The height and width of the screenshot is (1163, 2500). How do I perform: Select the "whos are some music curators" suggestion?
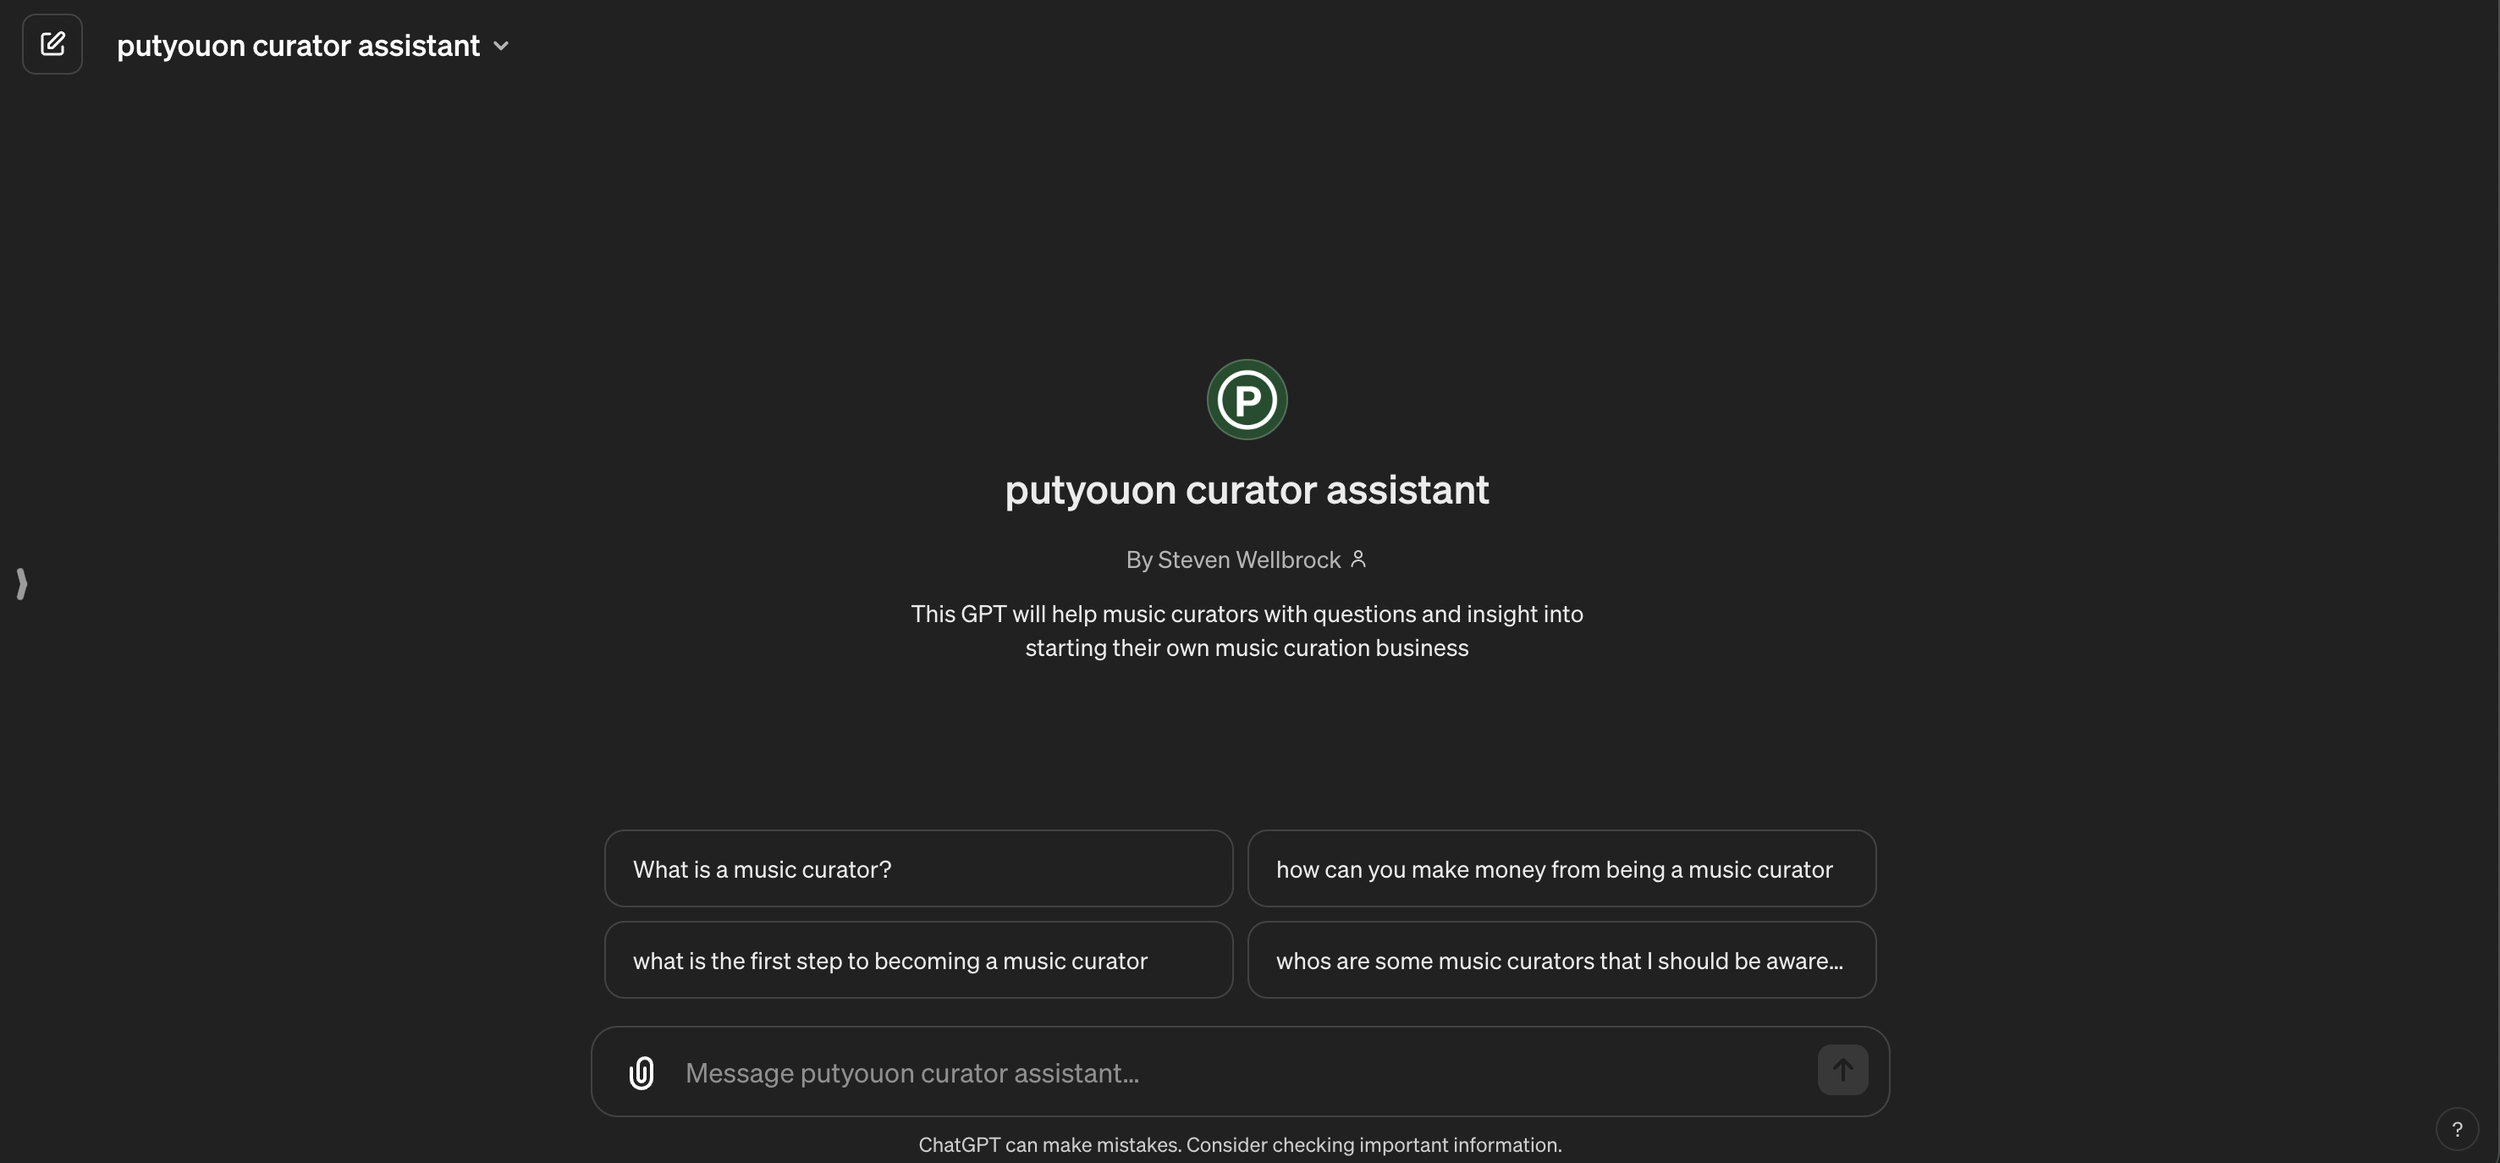[x=1560, y=960]
